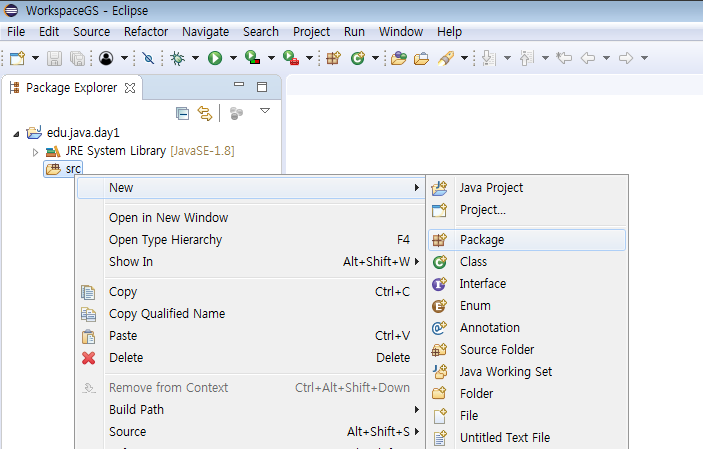
Task: Close the Package Explorer view
Action: click(x=130, y=88)
